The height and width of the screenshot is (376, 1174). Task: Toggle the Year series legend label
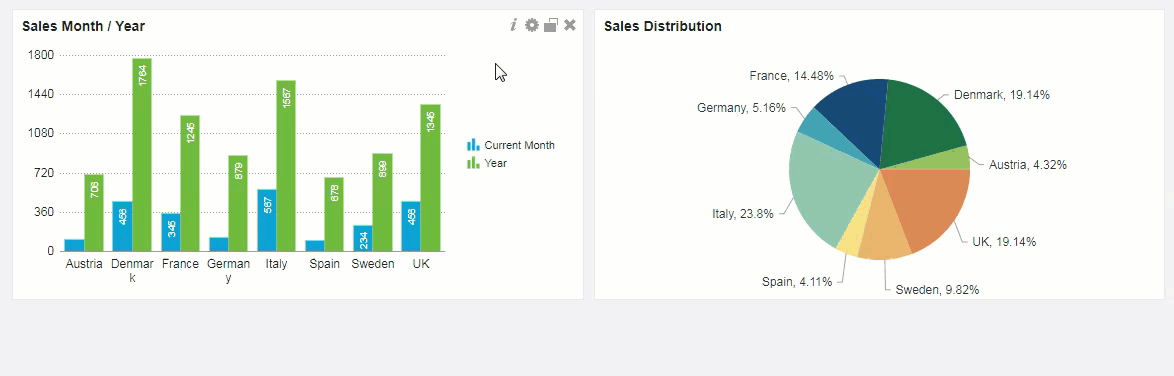[x=496, y=163]
